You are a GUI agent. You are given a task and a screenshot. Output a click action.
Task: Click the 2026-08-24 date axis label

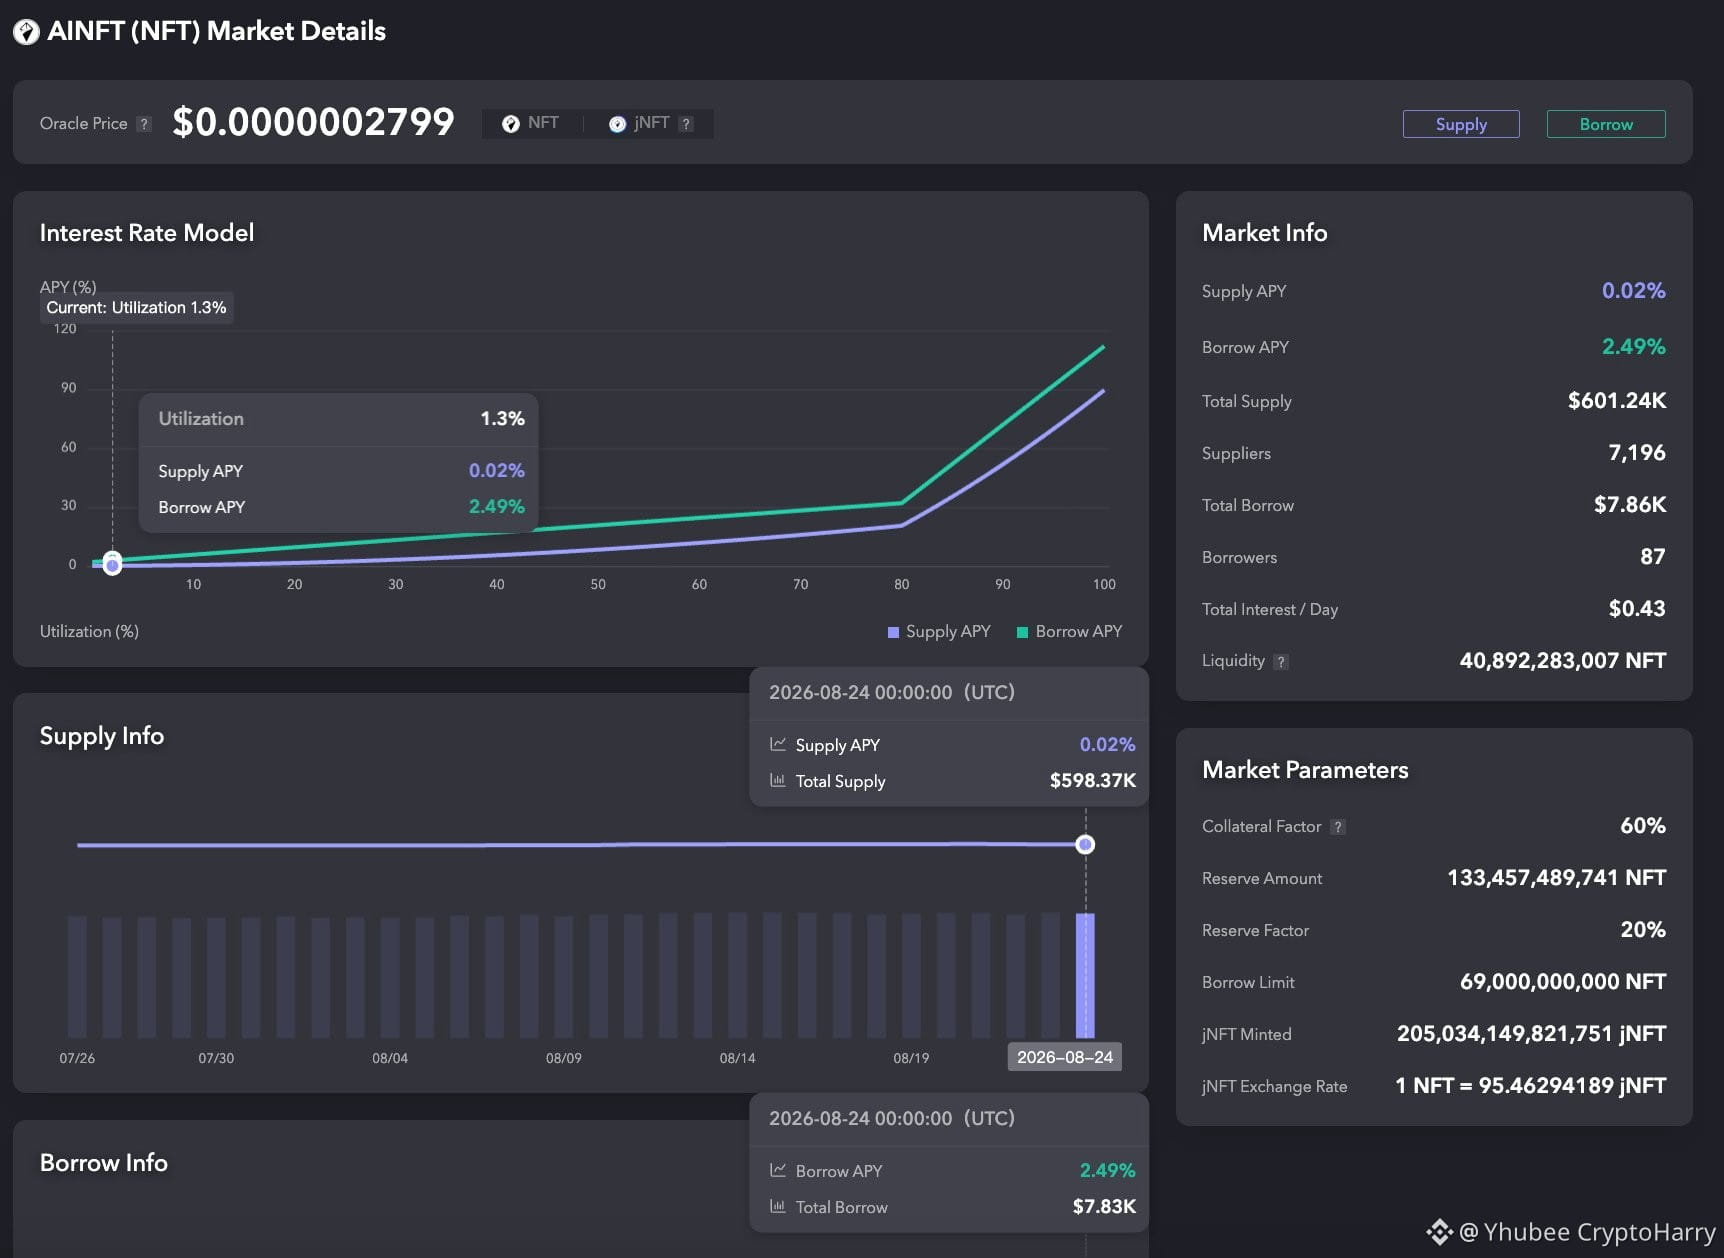1064,1057
